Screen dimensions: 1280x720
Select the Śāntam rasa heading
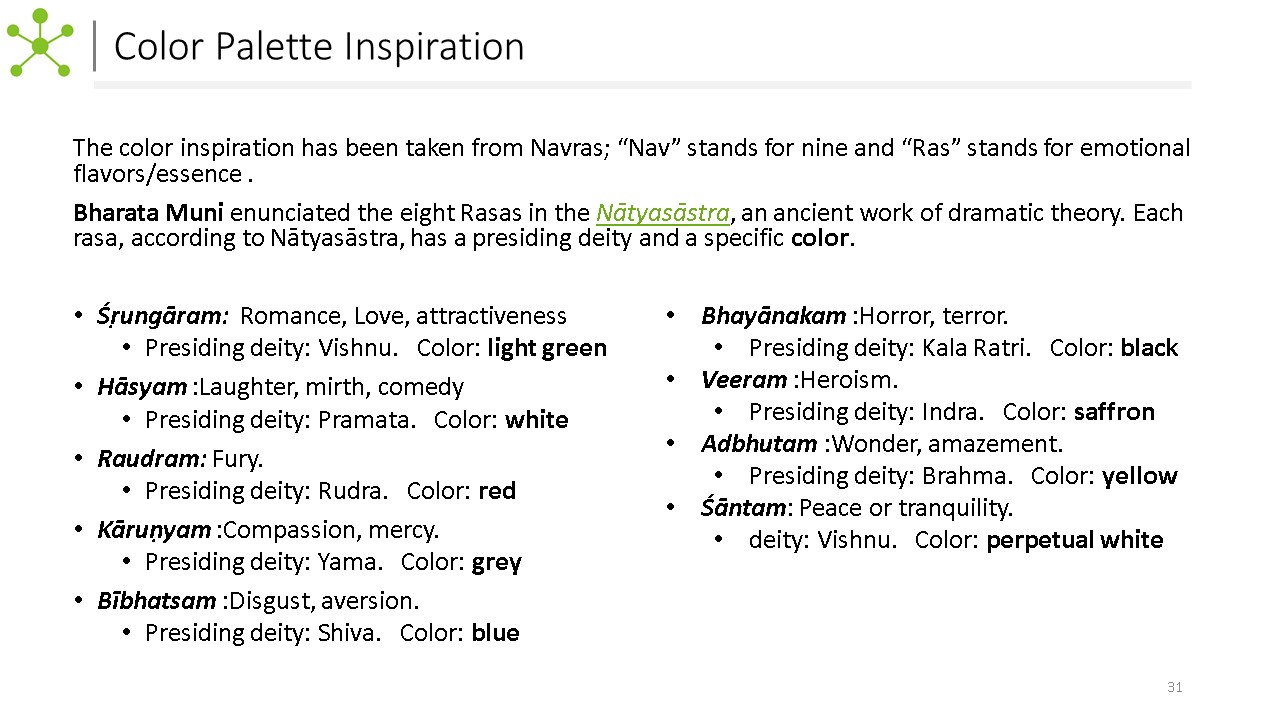point(747,508)
